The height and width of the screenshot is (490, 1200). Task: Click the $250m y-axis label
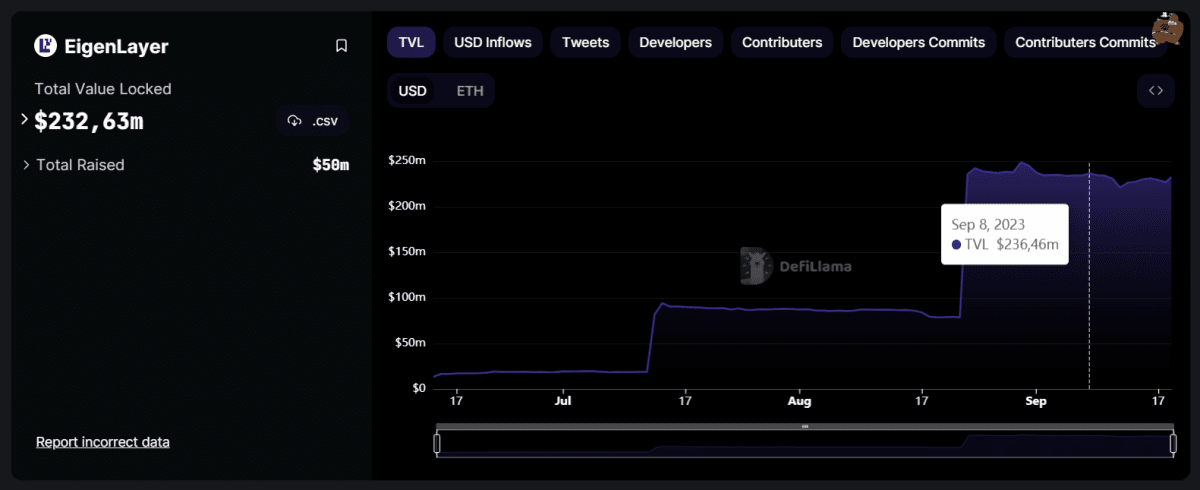pyautogui.click(x=407, y=161)
